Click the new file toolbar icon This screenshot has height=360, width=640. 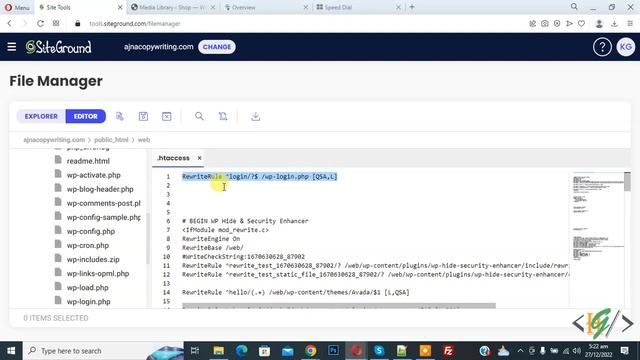click(120, 116)
